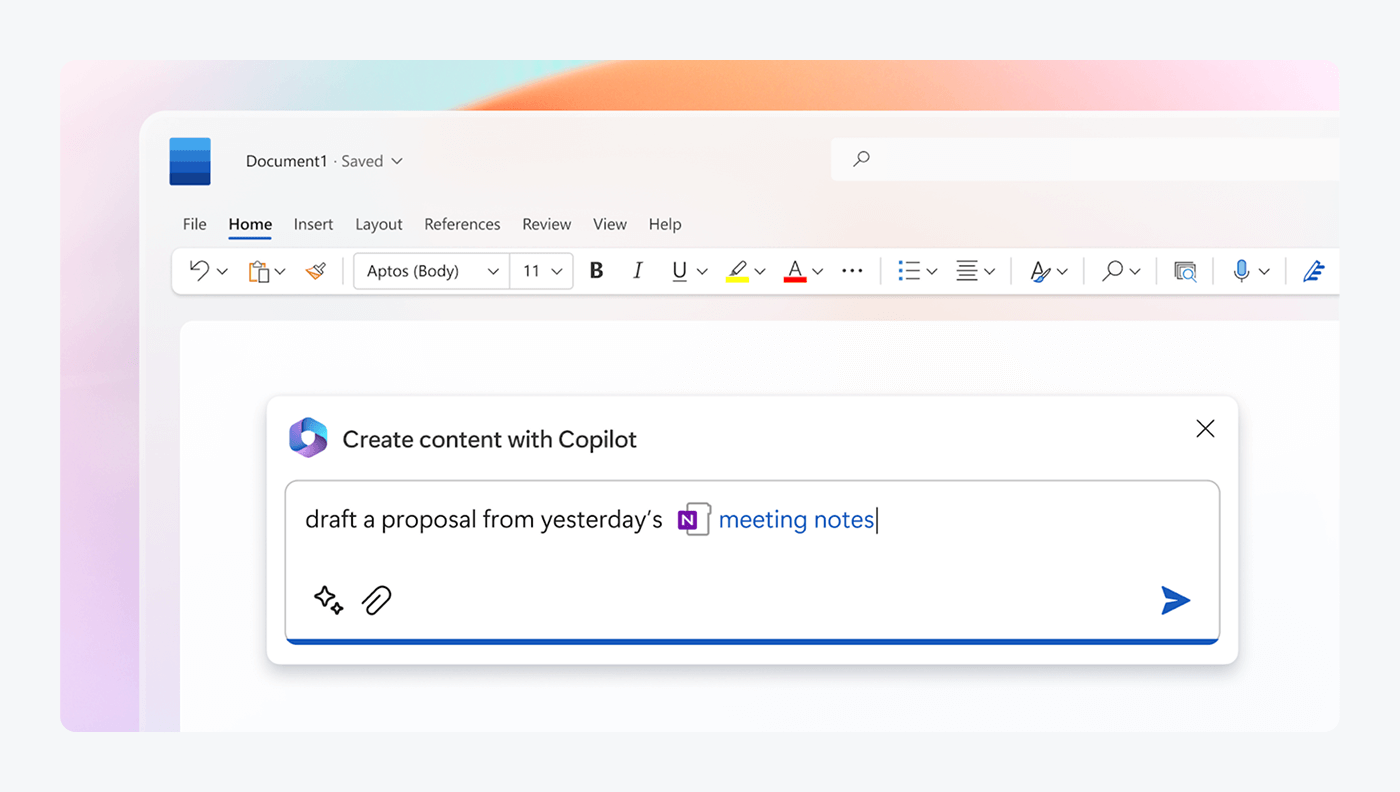Show more font options ellipsis
The height and width of the screenshot is (792, 1400).
tap(852, 271)
